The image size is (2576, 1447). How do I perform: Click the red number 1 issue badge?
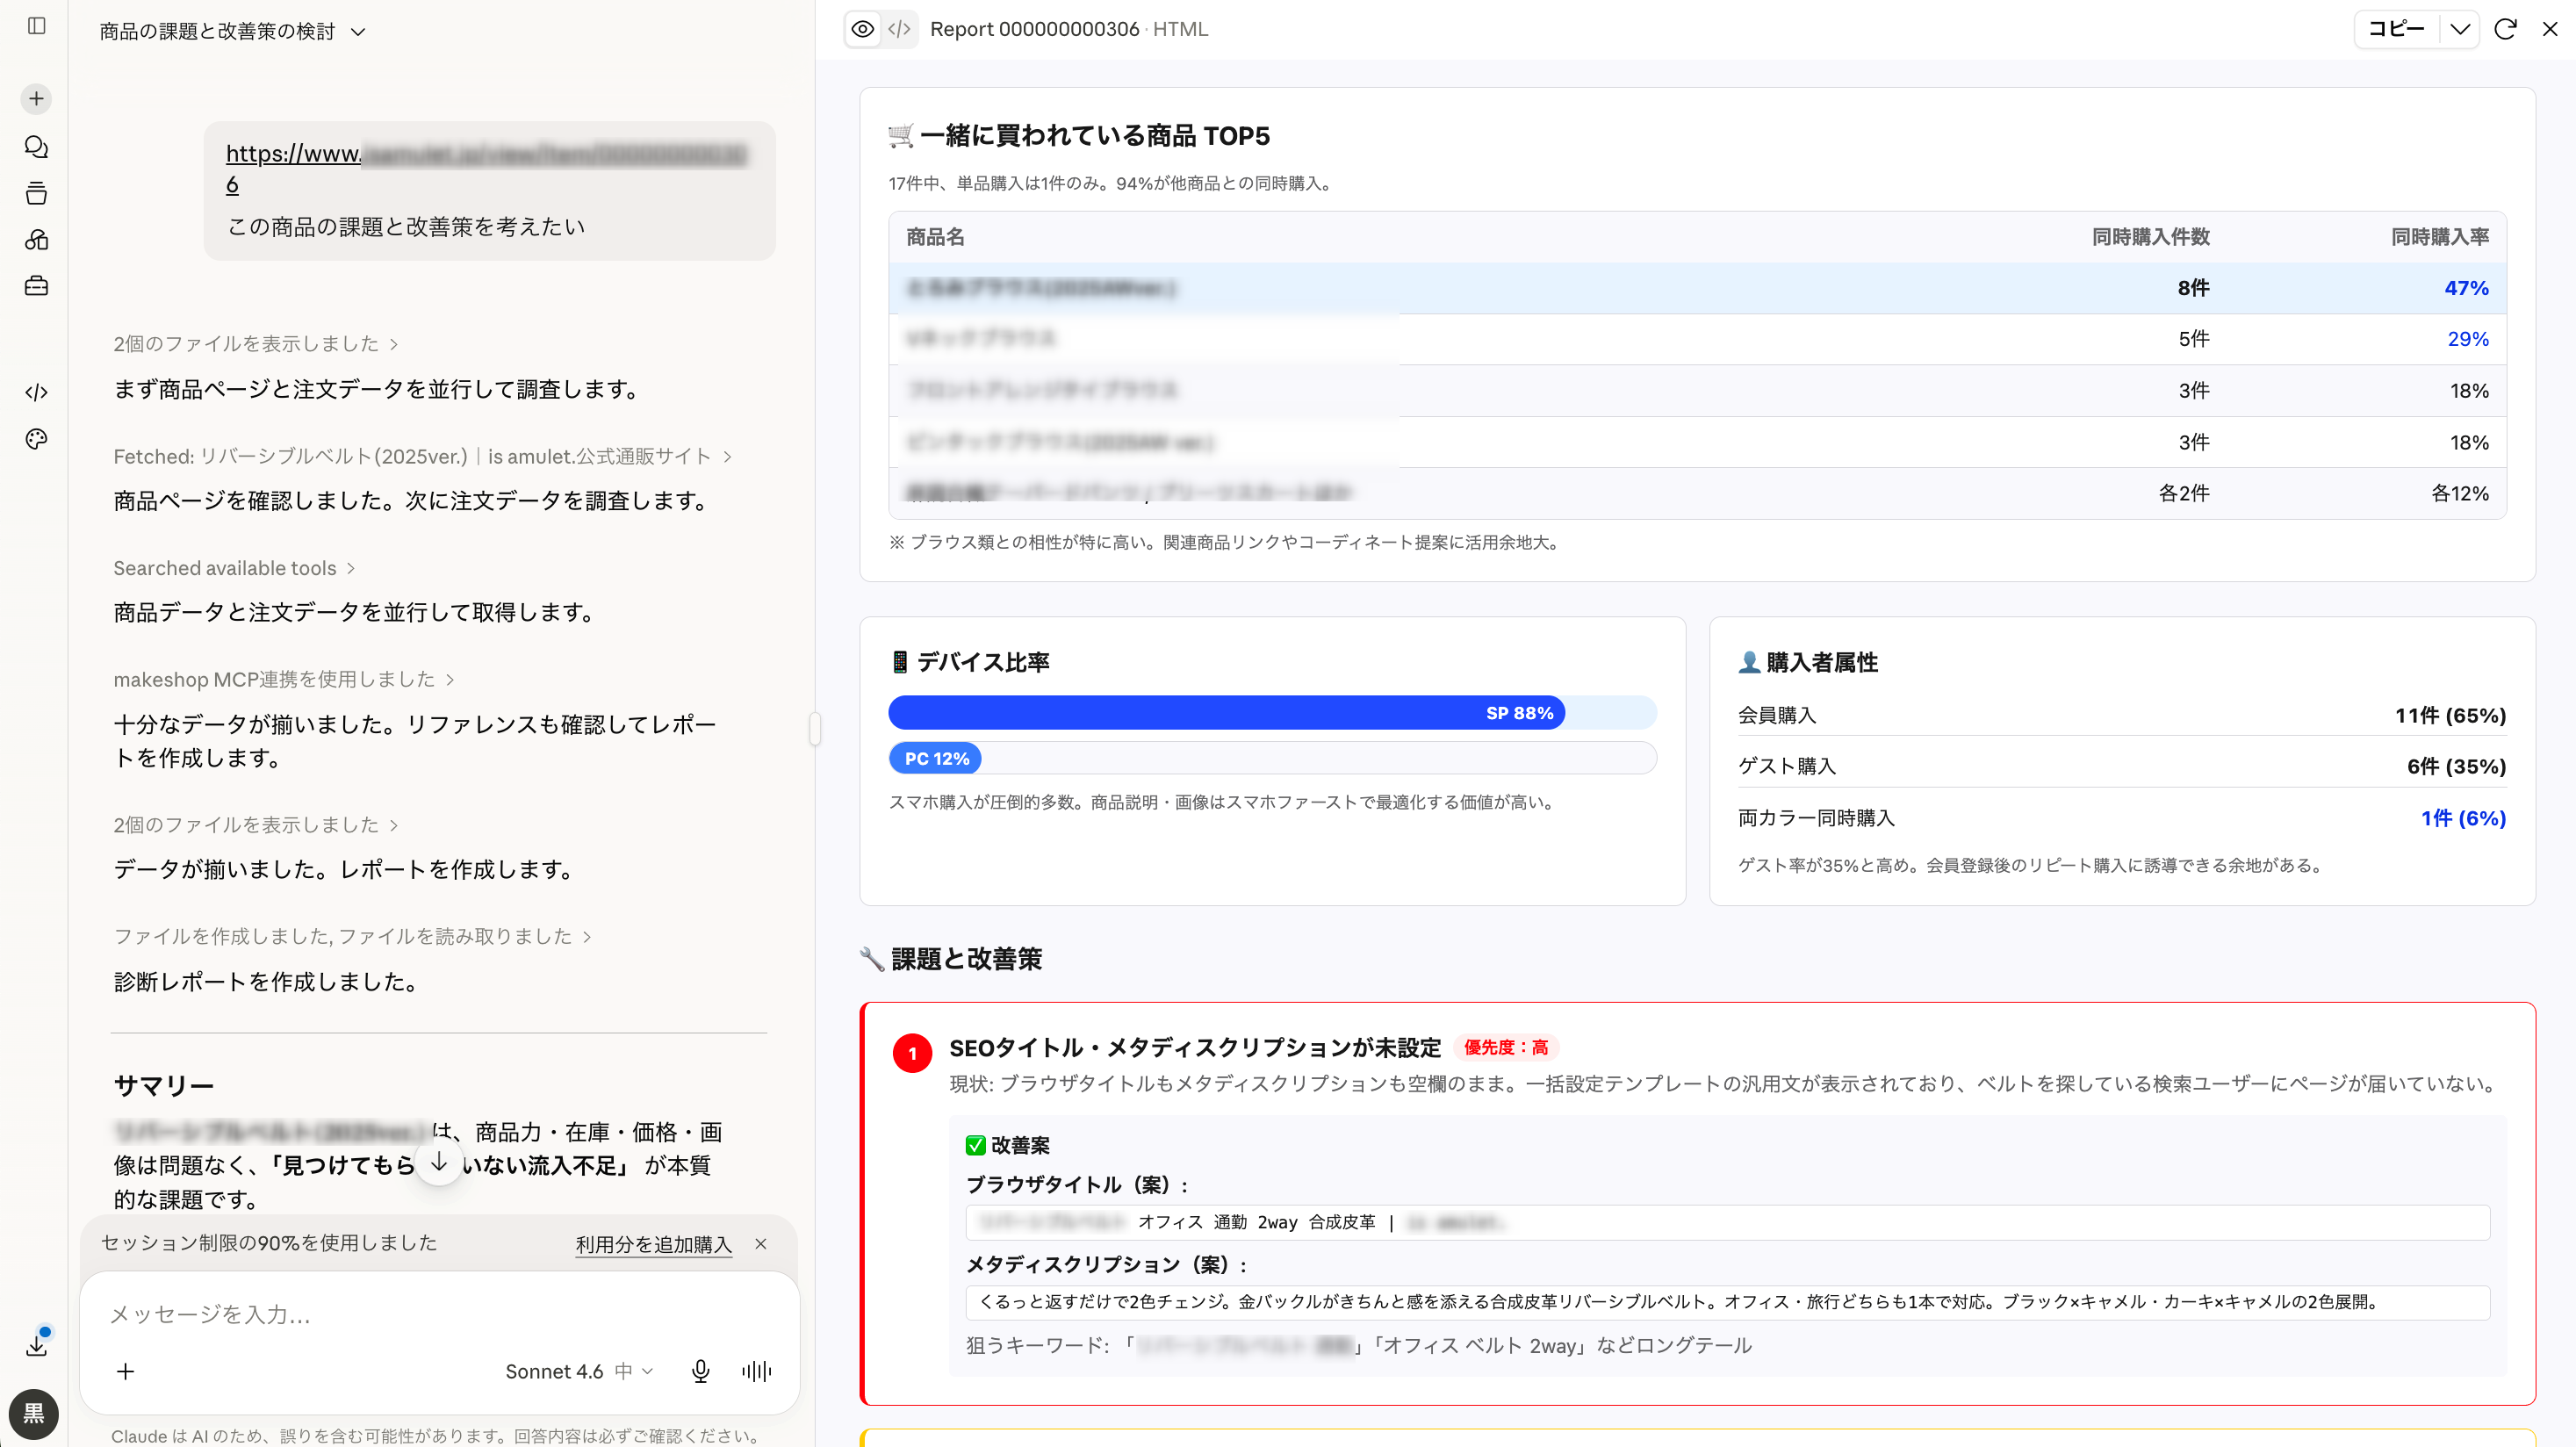coord(912,1053)
